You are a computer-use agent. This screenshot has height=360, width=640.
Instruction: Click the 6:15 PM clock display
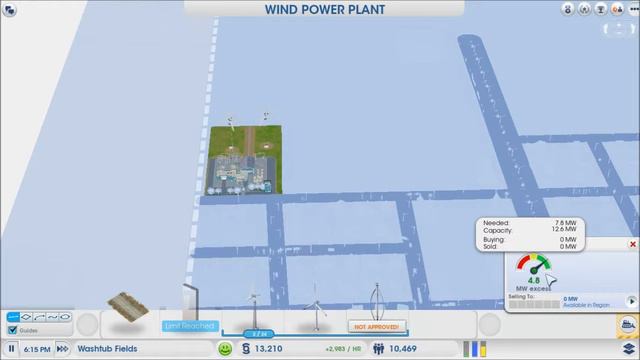pos(37,349)
